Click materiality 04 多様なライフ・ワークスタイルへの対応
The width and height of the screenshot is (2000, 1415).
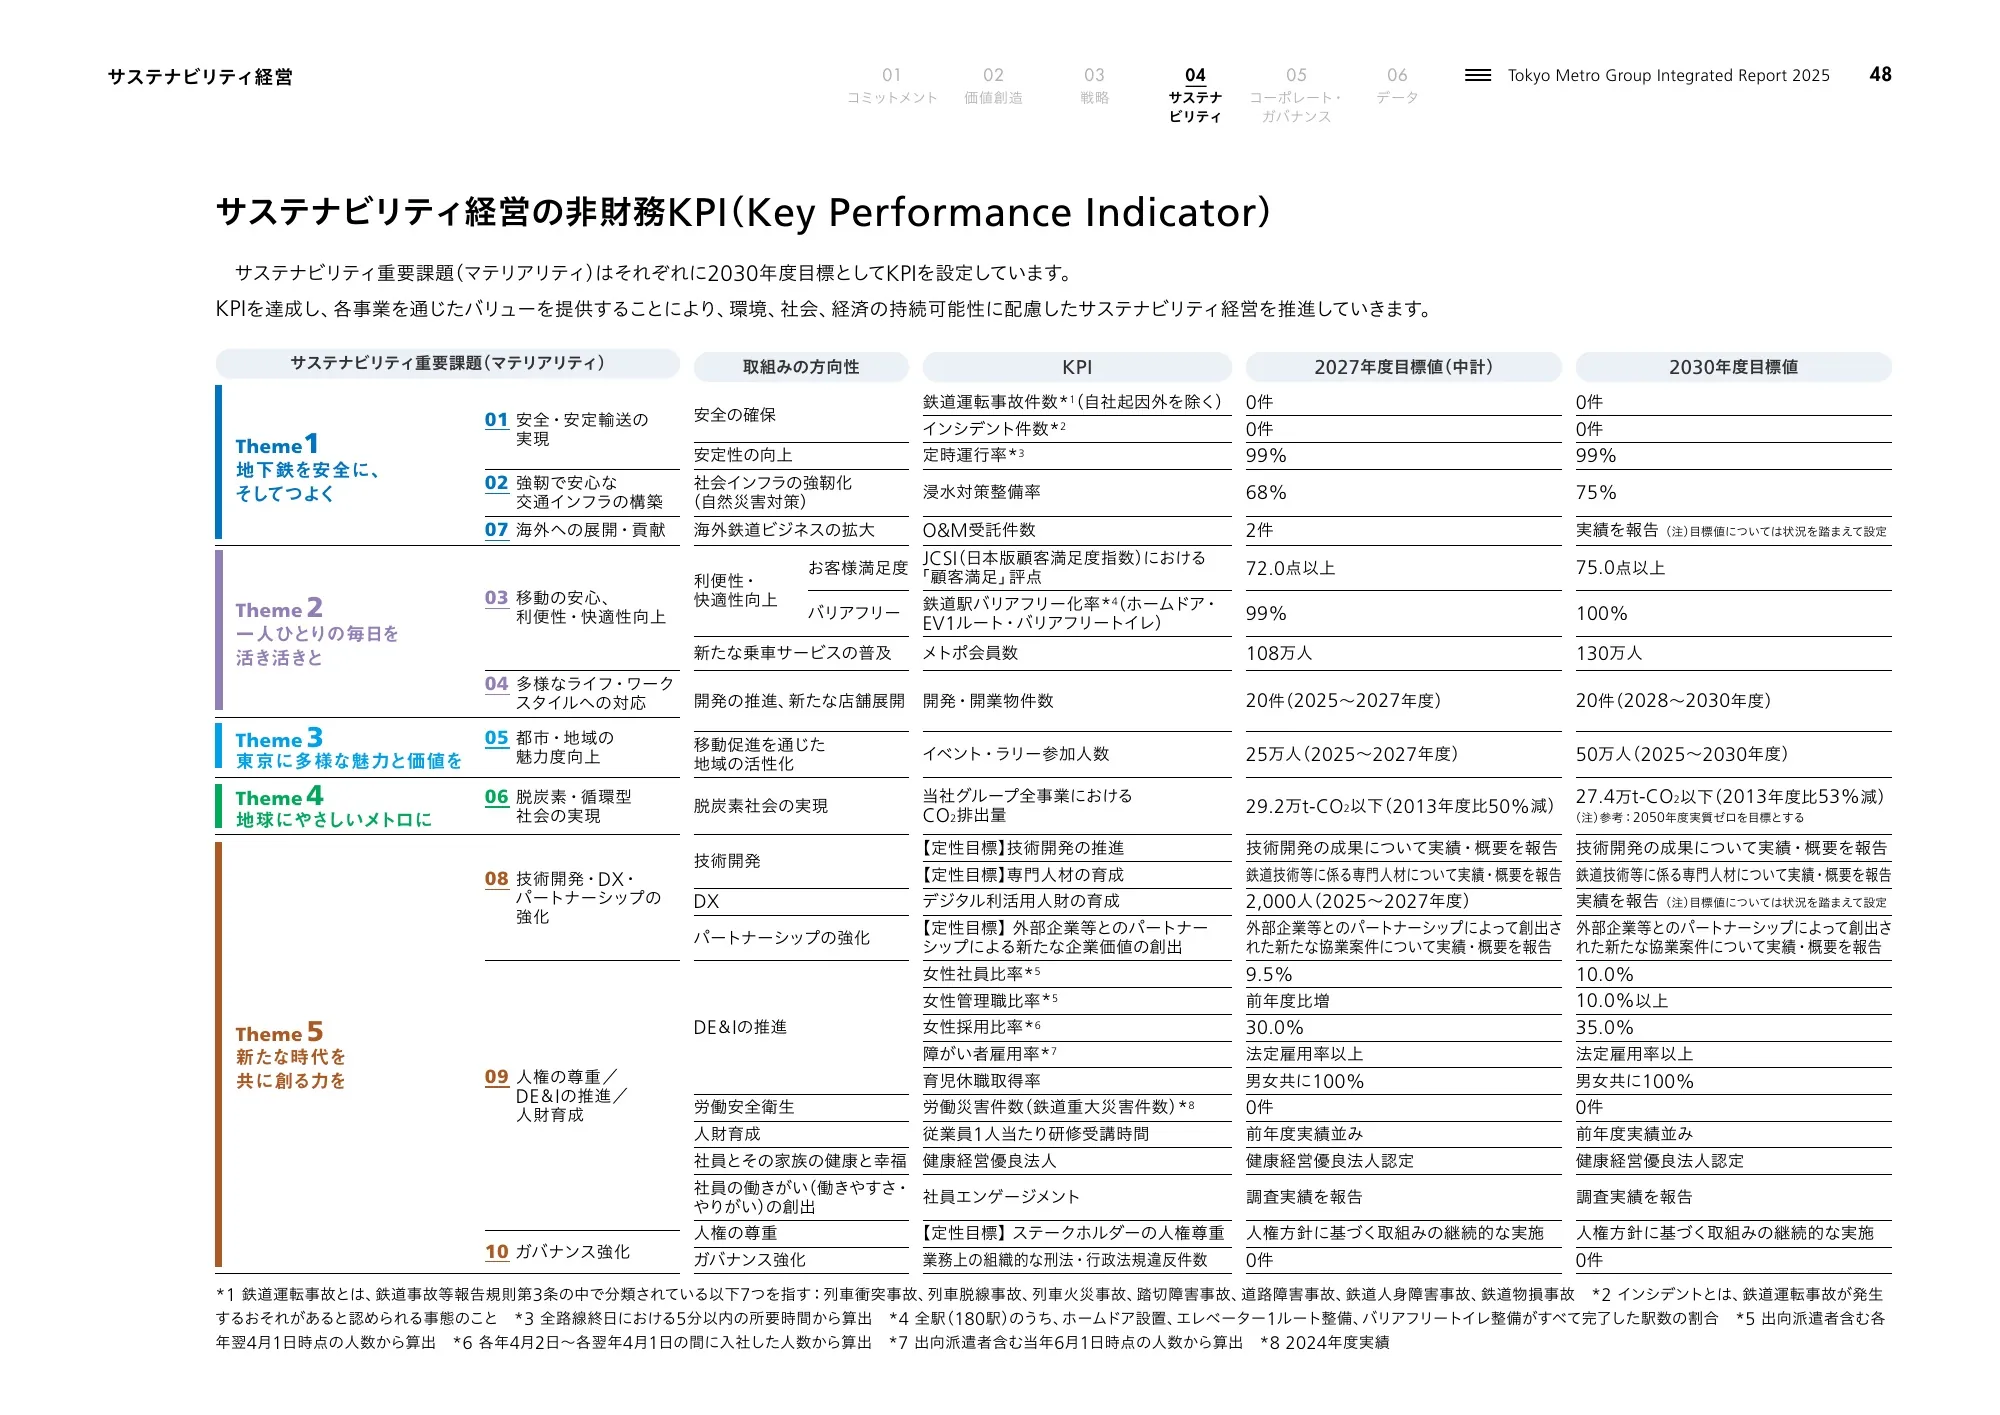click(x=579, y=693)
